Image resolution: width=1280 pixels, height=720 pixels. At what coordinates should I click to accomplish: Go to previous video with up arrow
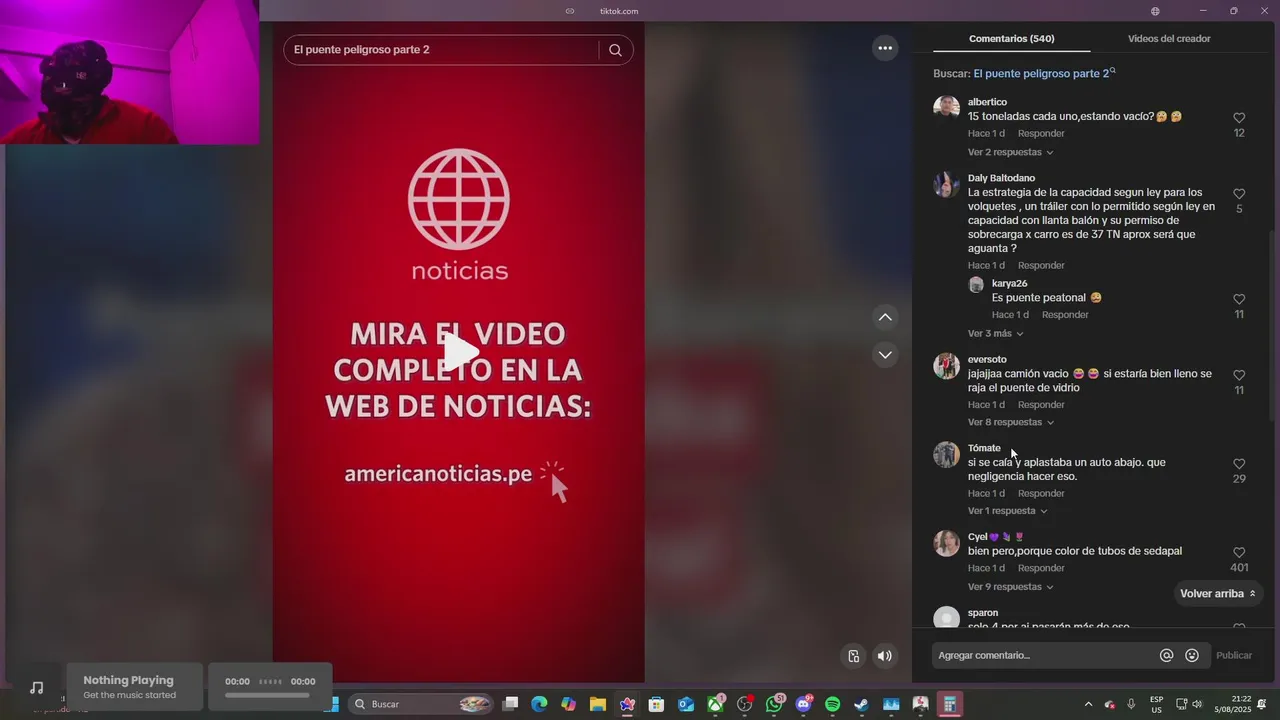coord(885,317)
